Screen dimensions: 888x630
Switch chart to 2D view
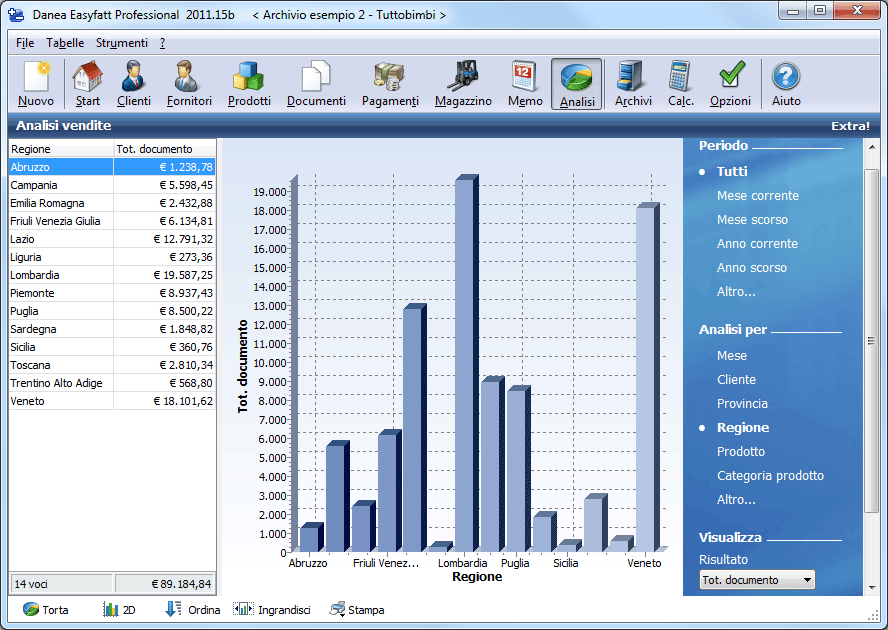tap(119, 610)
